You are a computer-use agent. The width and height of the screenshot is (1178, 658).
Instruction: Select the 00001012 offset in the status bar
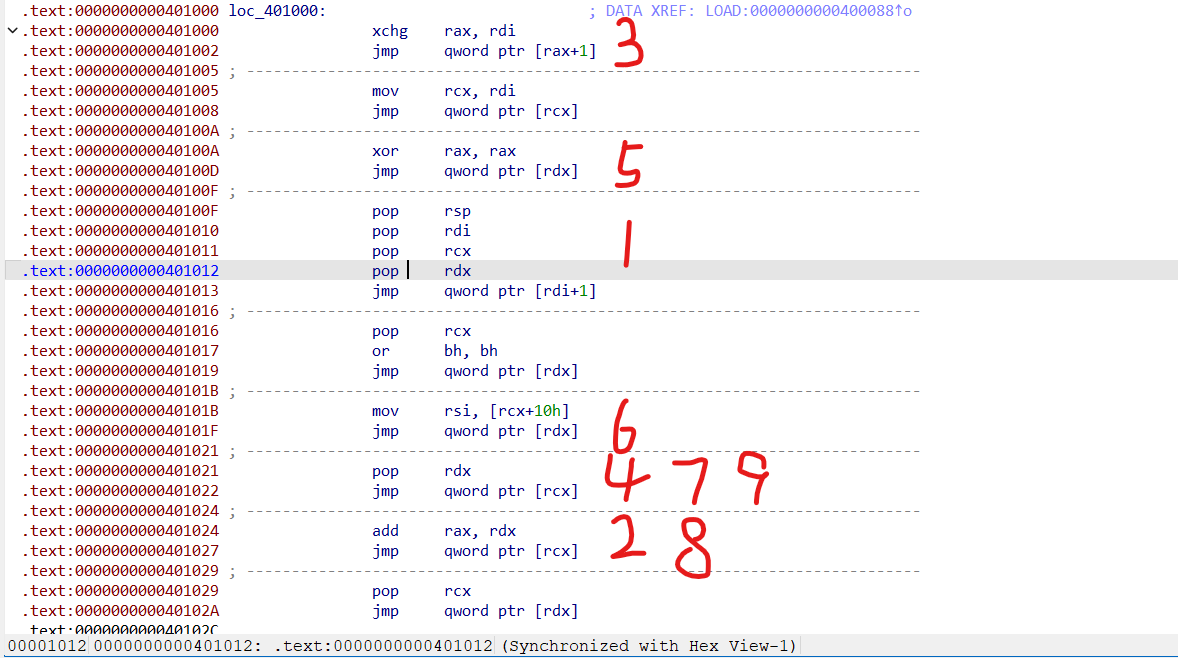(x=38, y=645)
